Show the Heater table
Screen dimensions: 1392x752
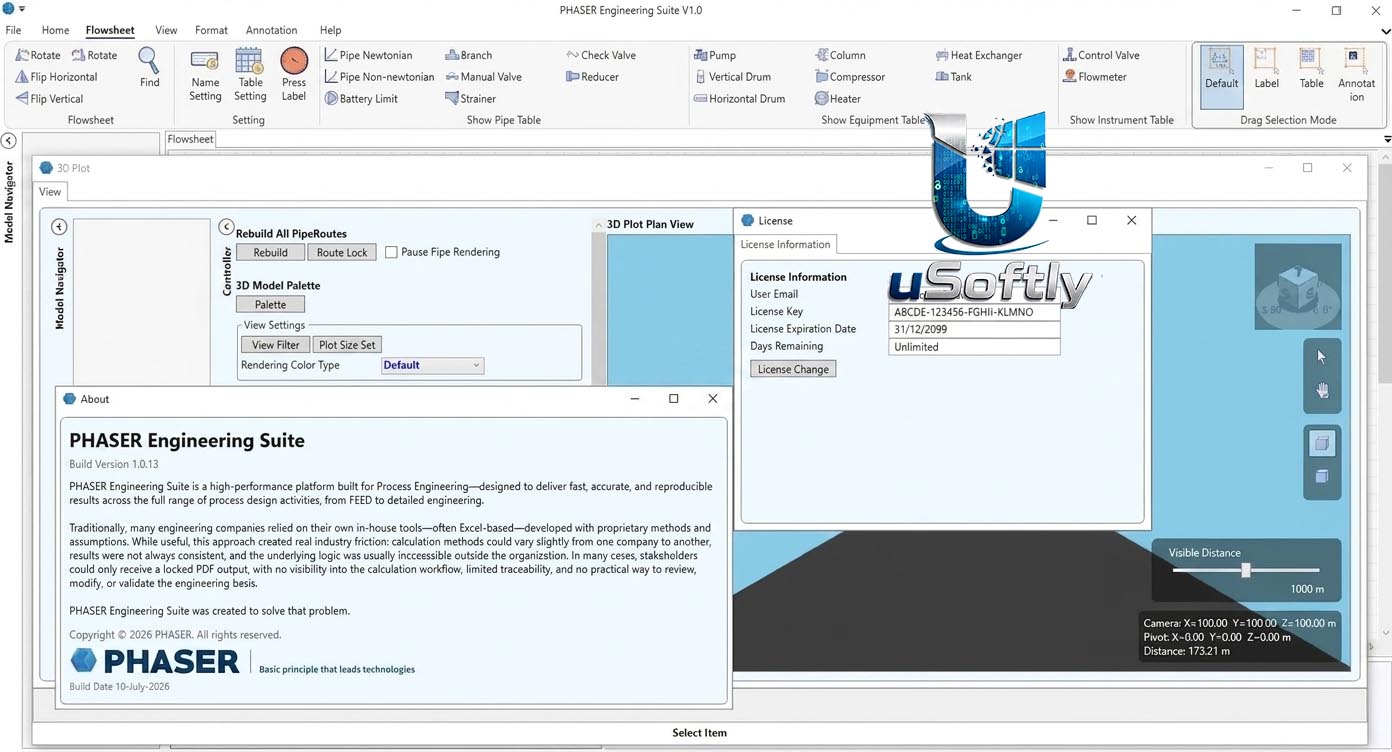[838, 99]
